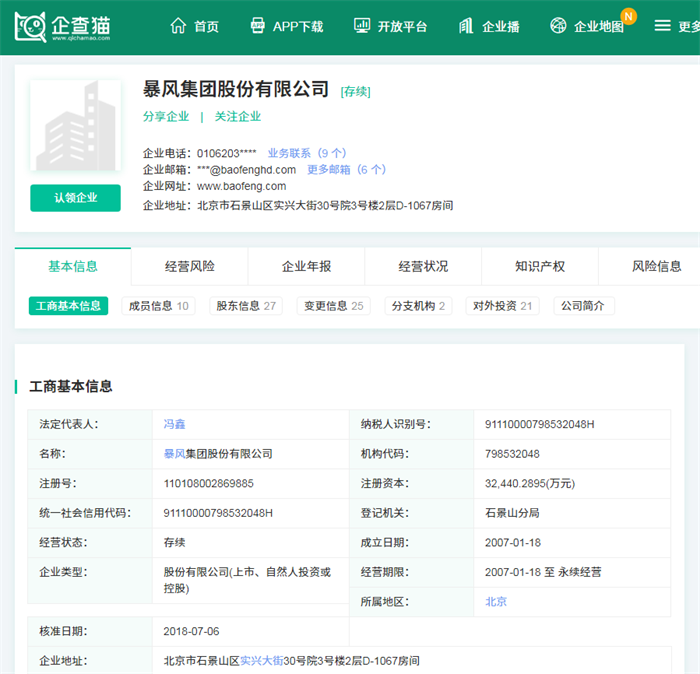
Task: Open the hamburger more menu icon
Action: tap(662, 26)
